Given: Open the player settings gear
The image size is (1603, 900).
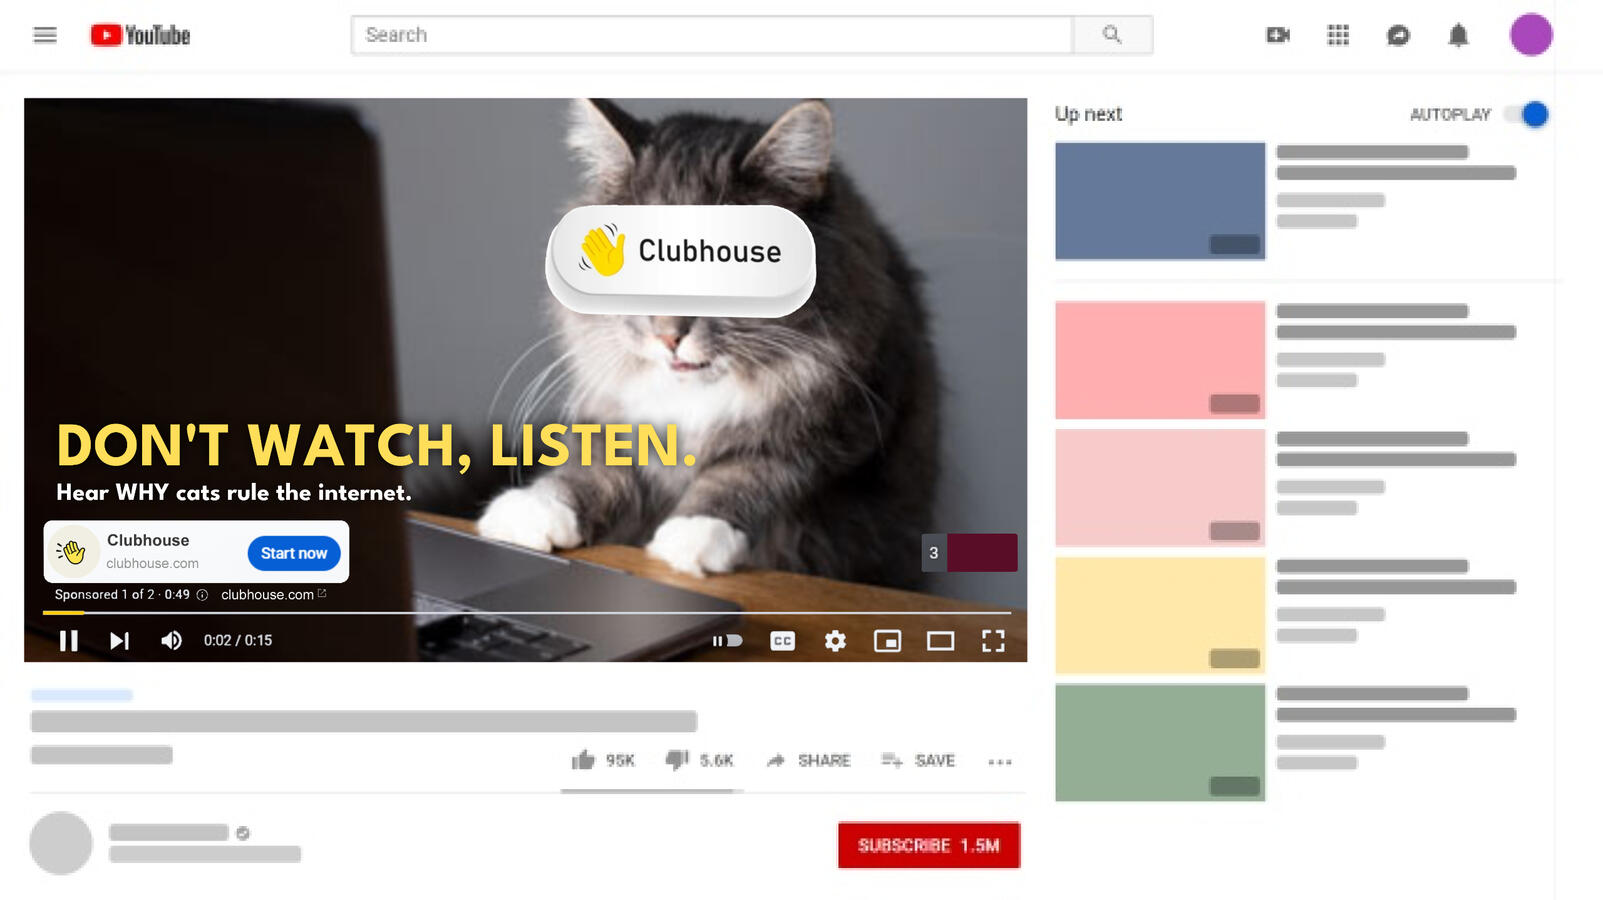Looking at the screenshot, I should tap(835, 641).
